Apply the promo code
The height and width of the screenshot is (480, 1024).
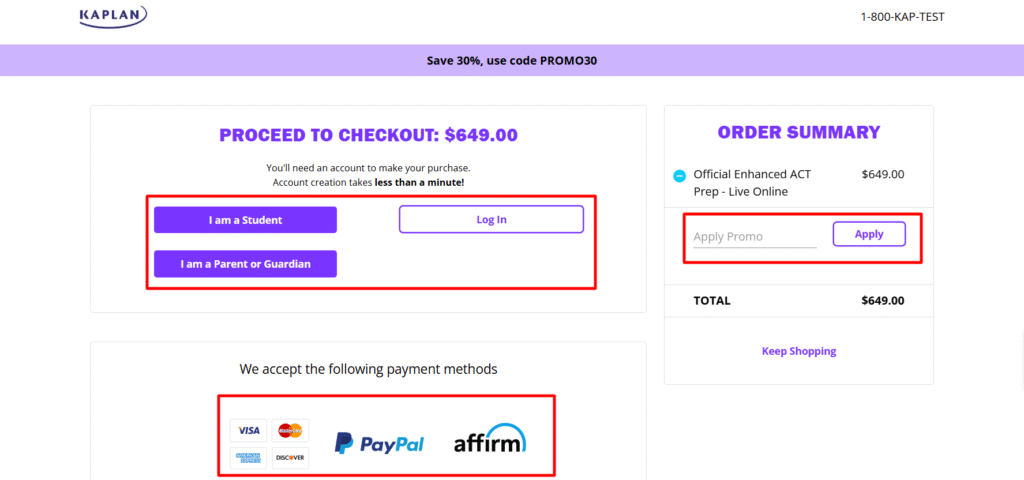(x=869, y=234)
